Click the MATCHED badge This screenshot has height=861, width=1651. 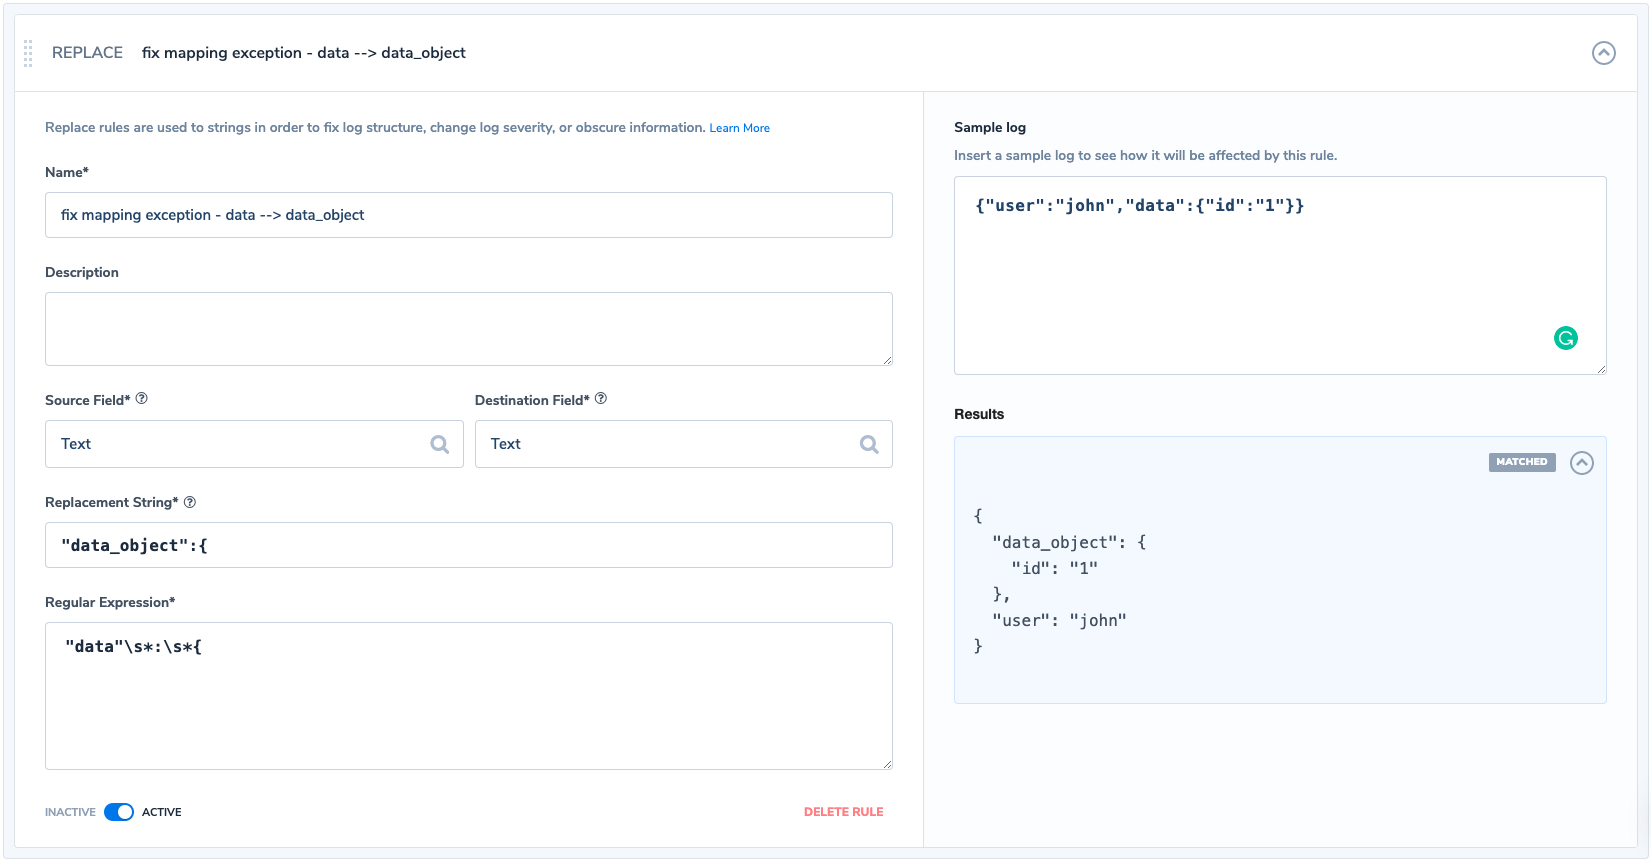tap(1522, 462)
